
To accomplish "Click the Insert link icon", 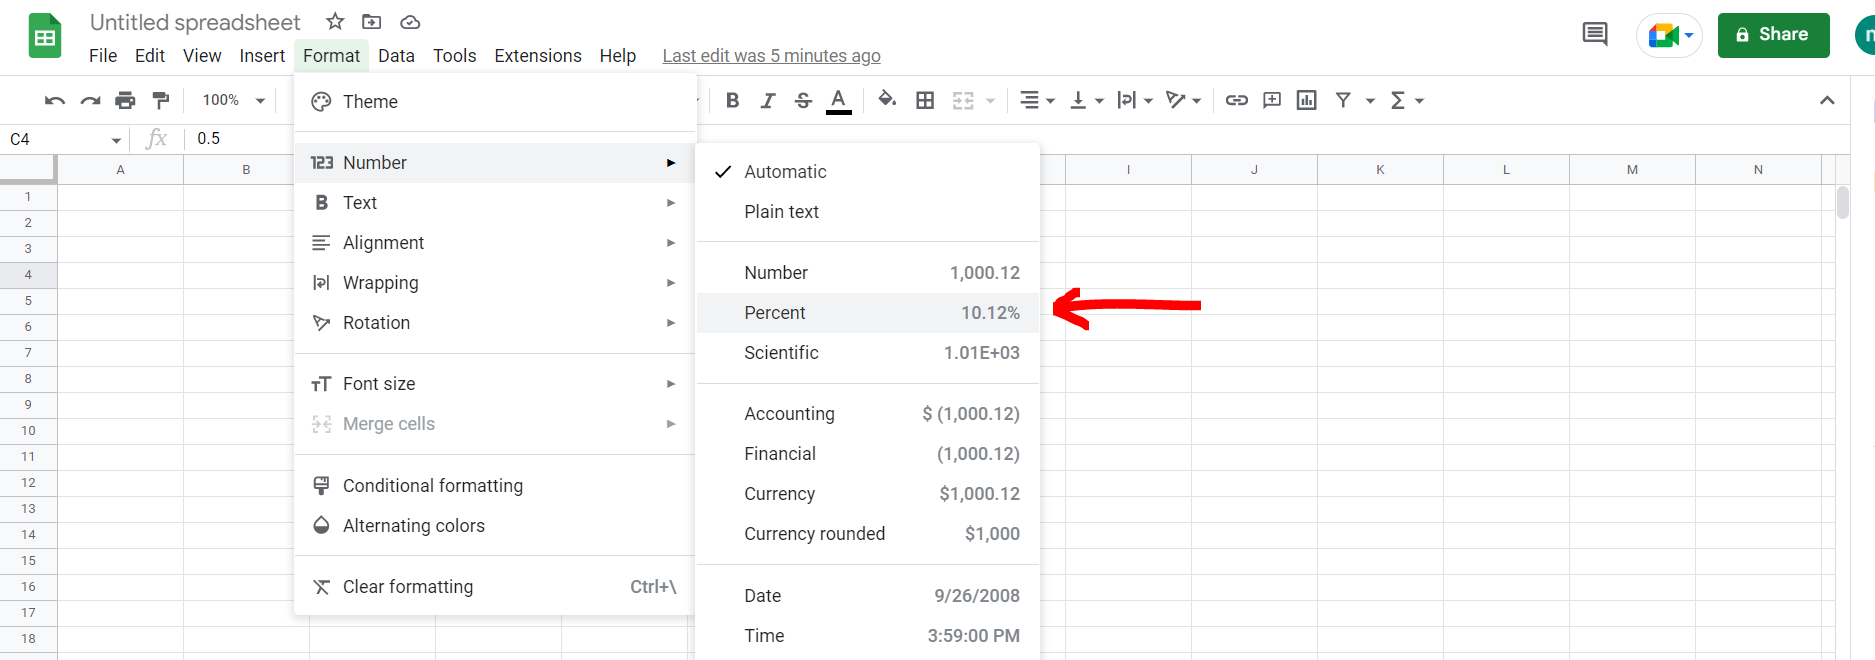I will tap(1236, 100).
